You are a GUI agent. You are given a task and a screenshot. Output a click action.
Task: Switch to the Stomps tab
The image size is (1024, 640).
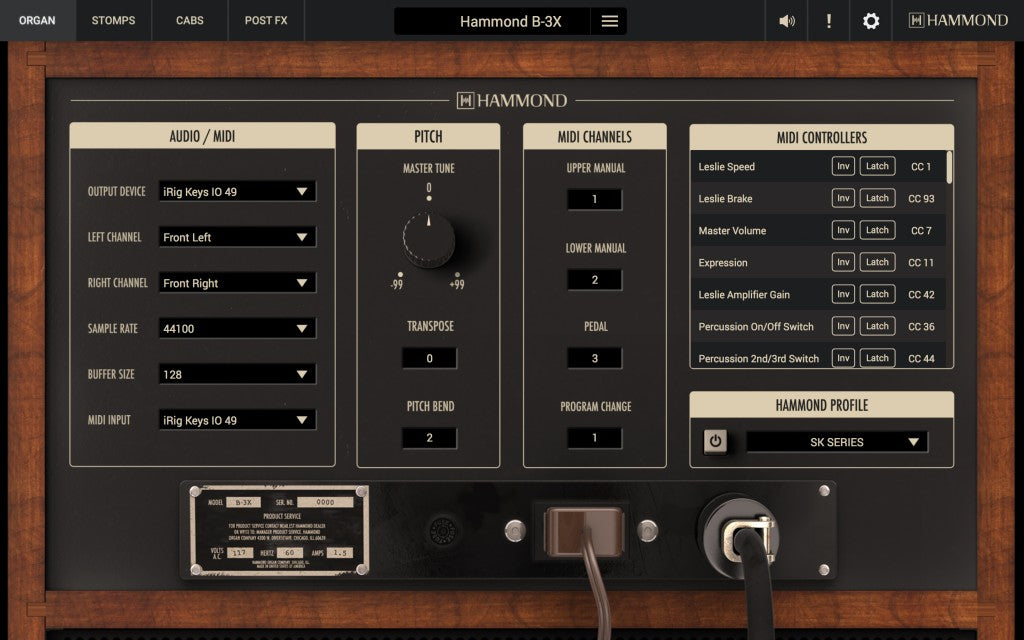pos(114,21)
